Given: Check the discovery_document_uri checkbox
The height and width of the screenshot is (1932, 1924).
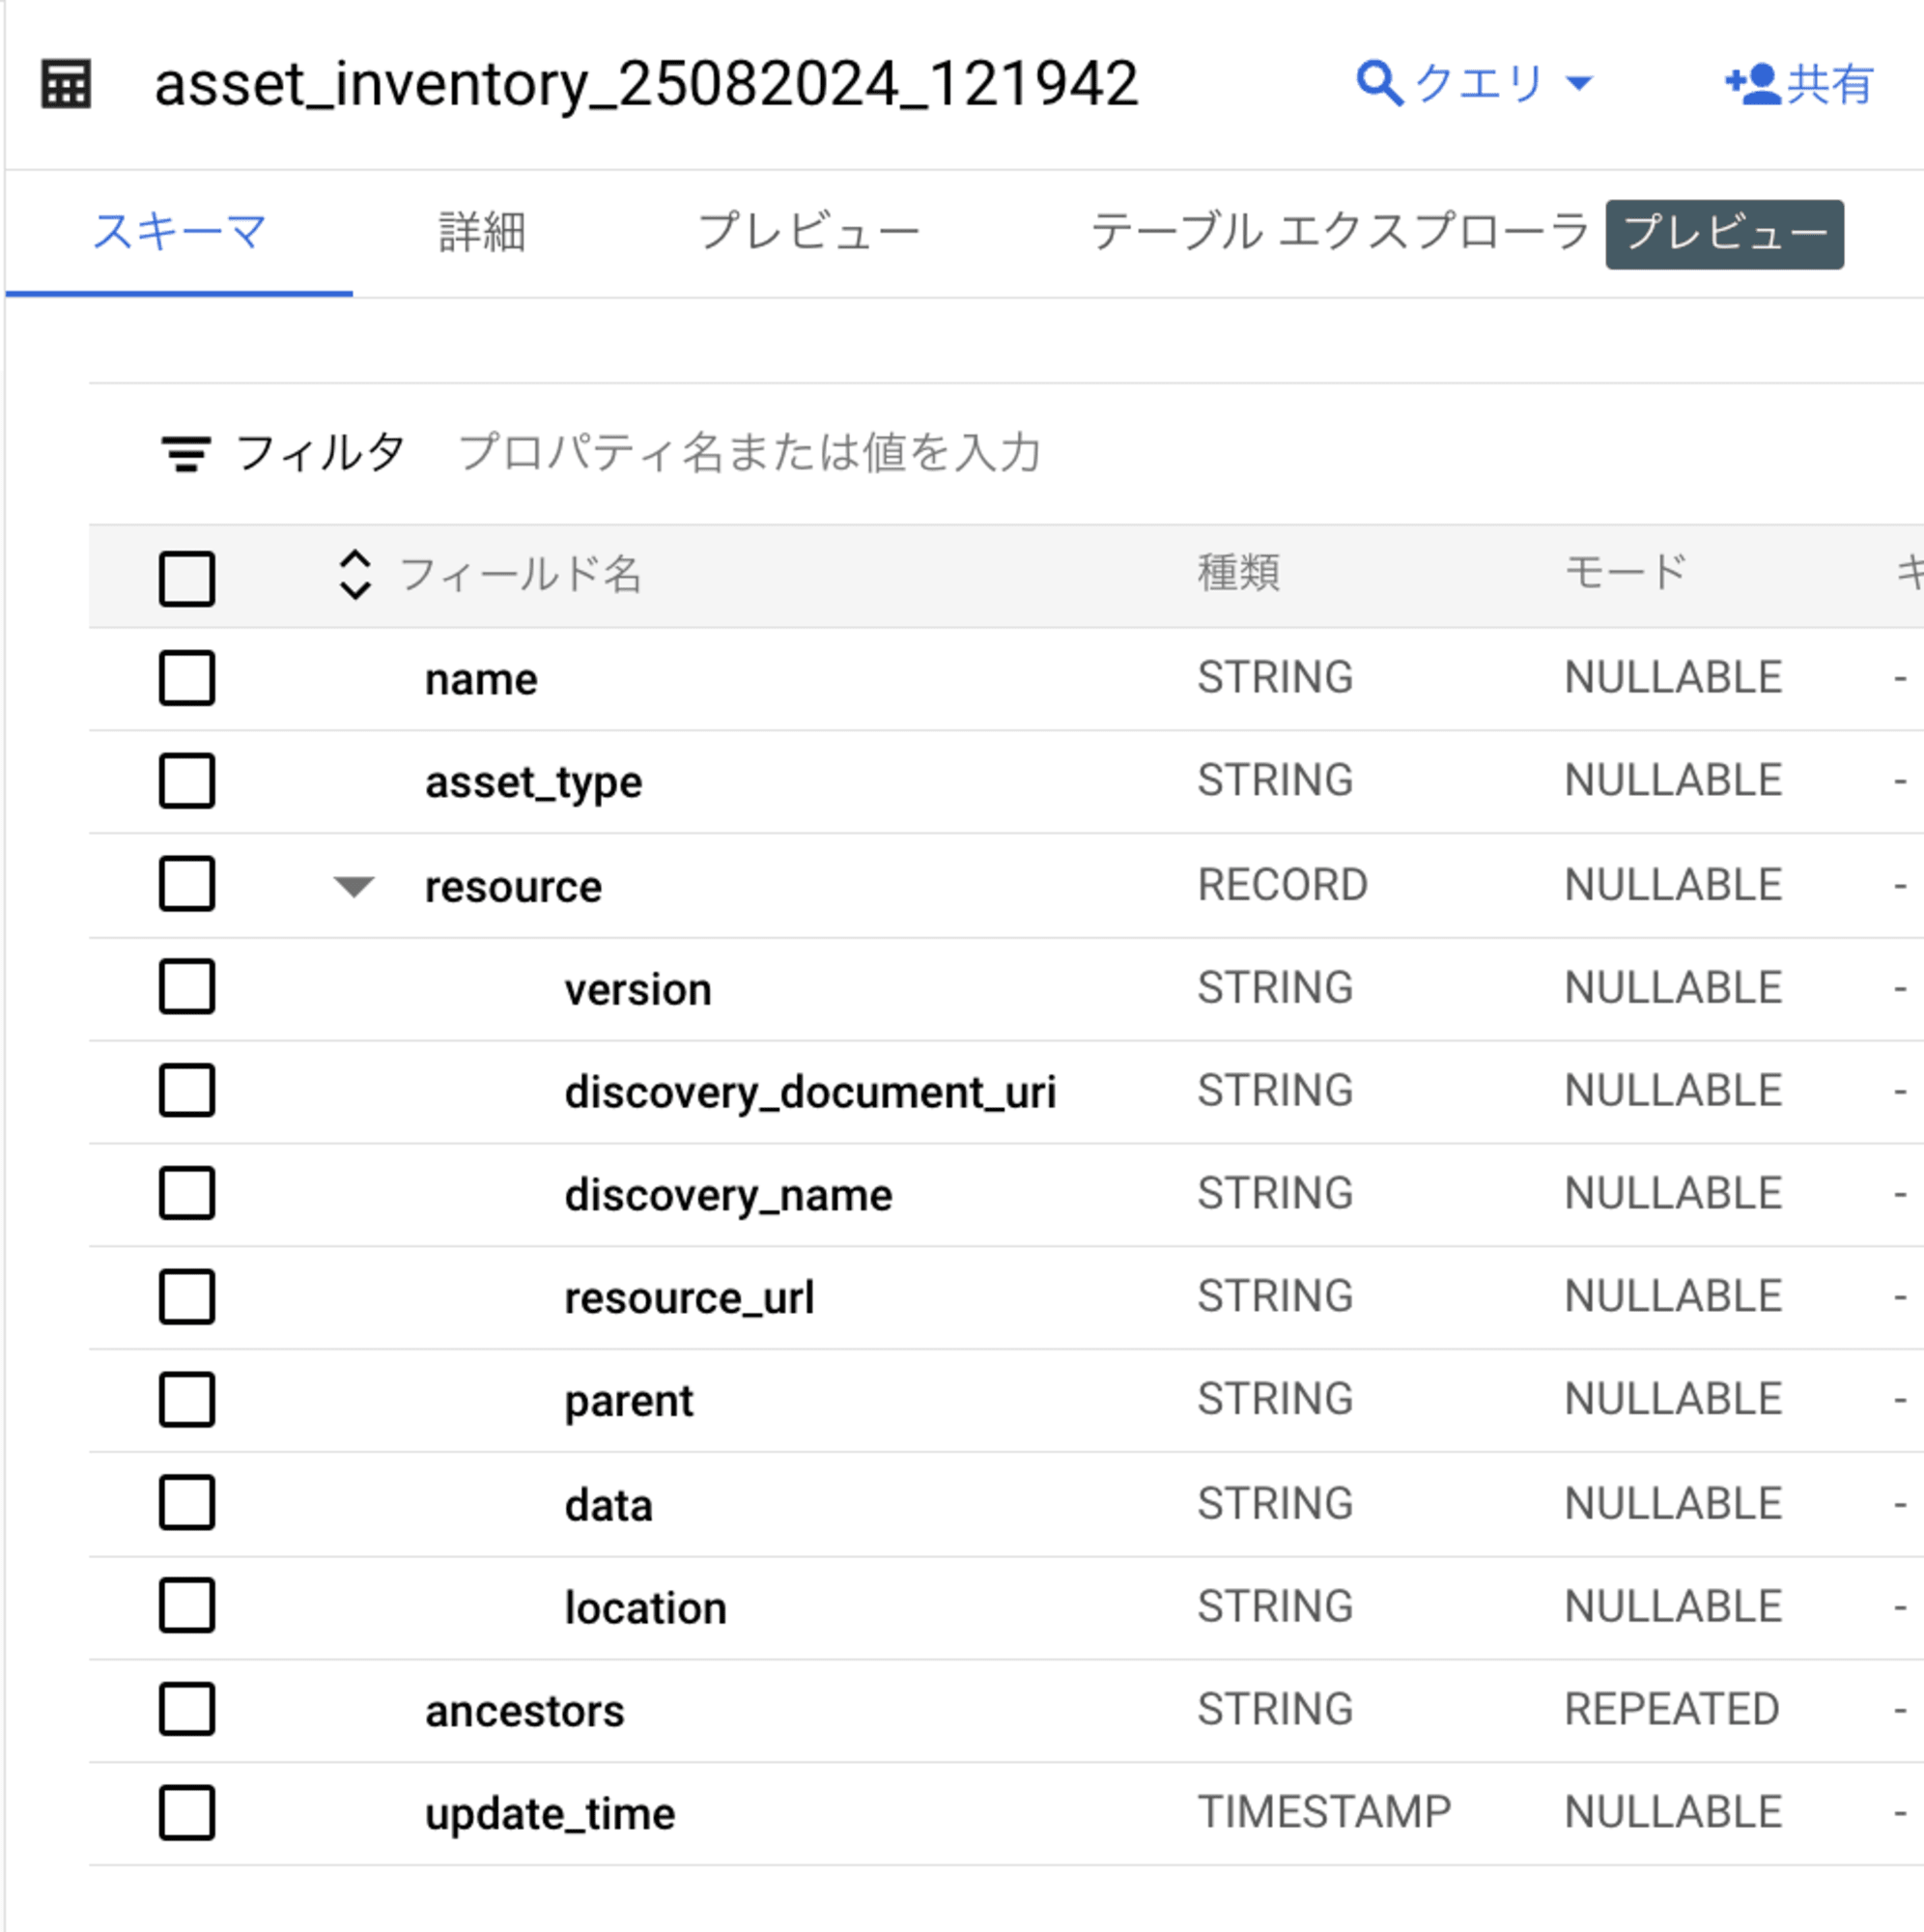Looking at the screenshot, I should (x=187, y=1090).
